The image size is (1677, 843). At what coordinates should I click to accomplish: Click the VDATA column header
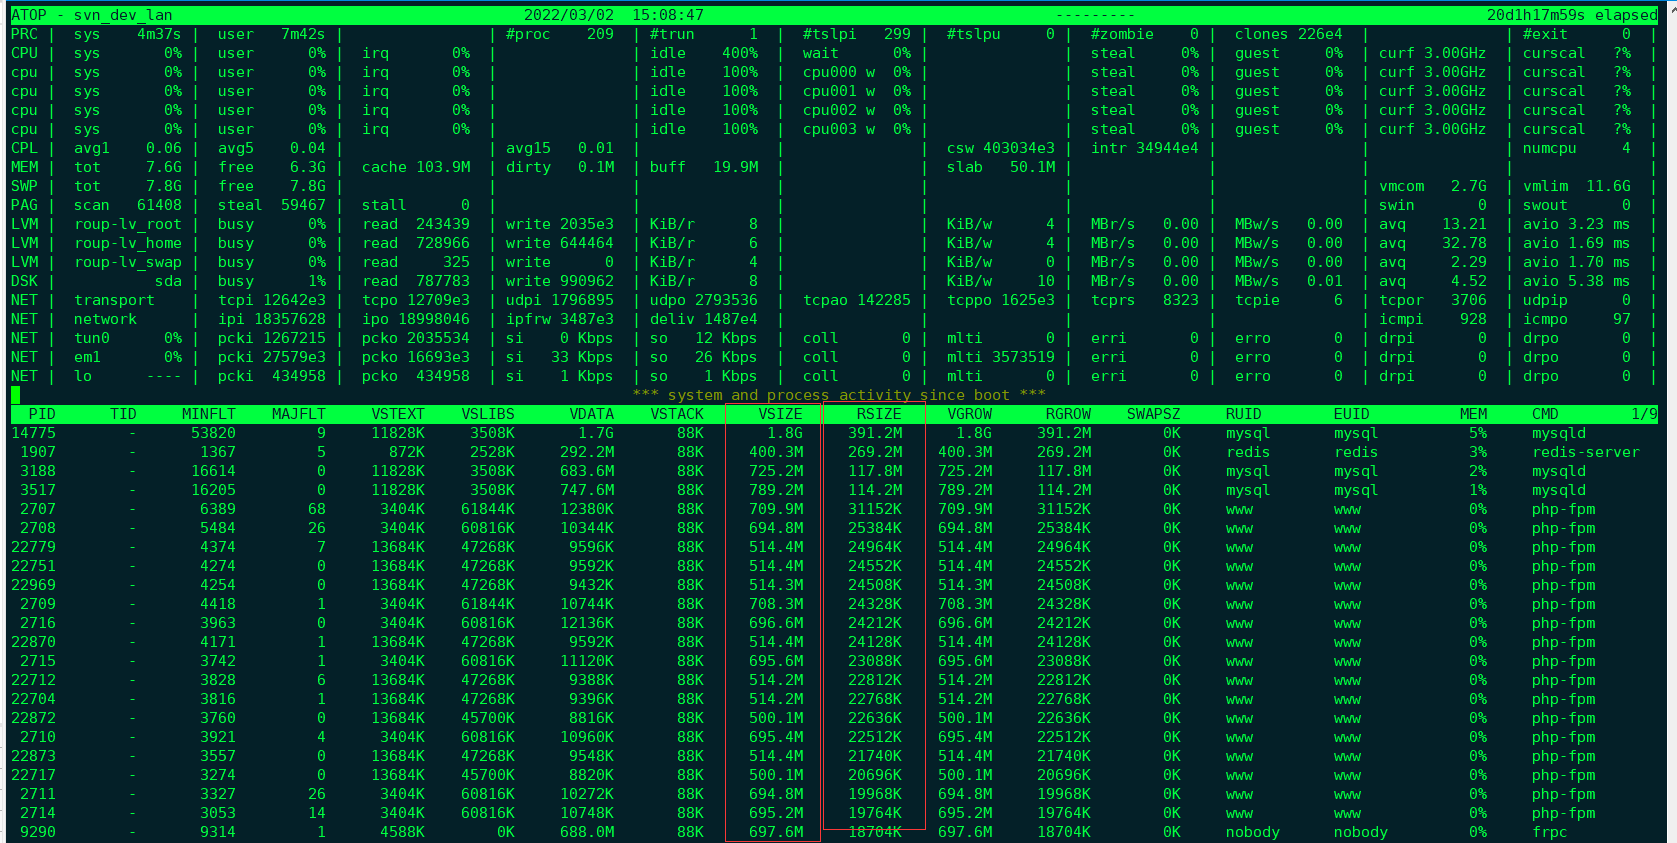point(592,414)
